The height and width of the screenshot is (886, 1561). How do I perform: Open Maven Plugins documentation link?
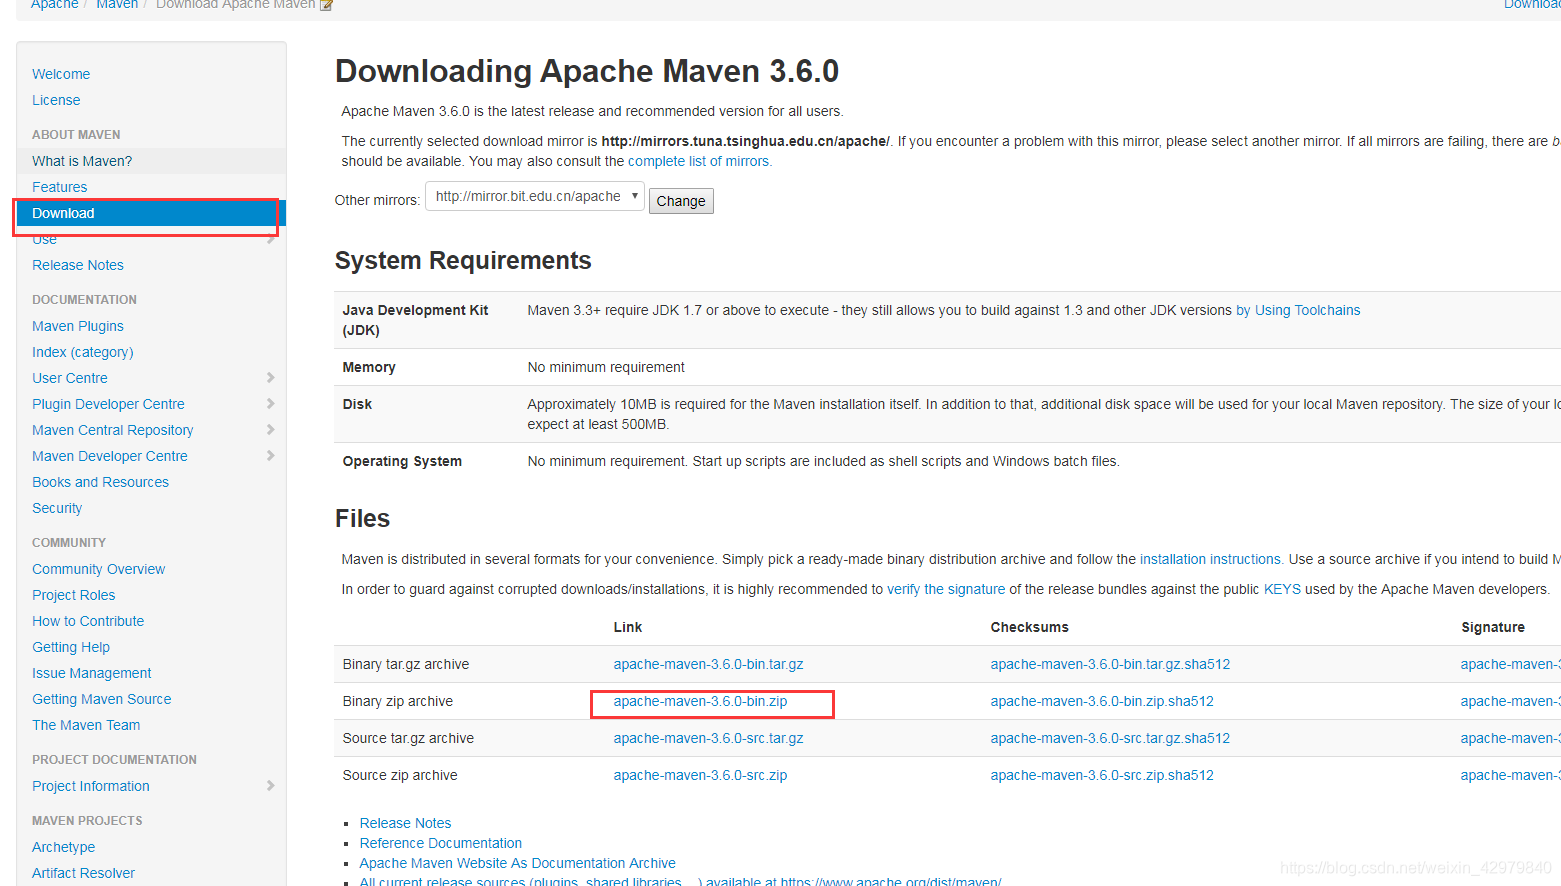[x=78, y=326]
